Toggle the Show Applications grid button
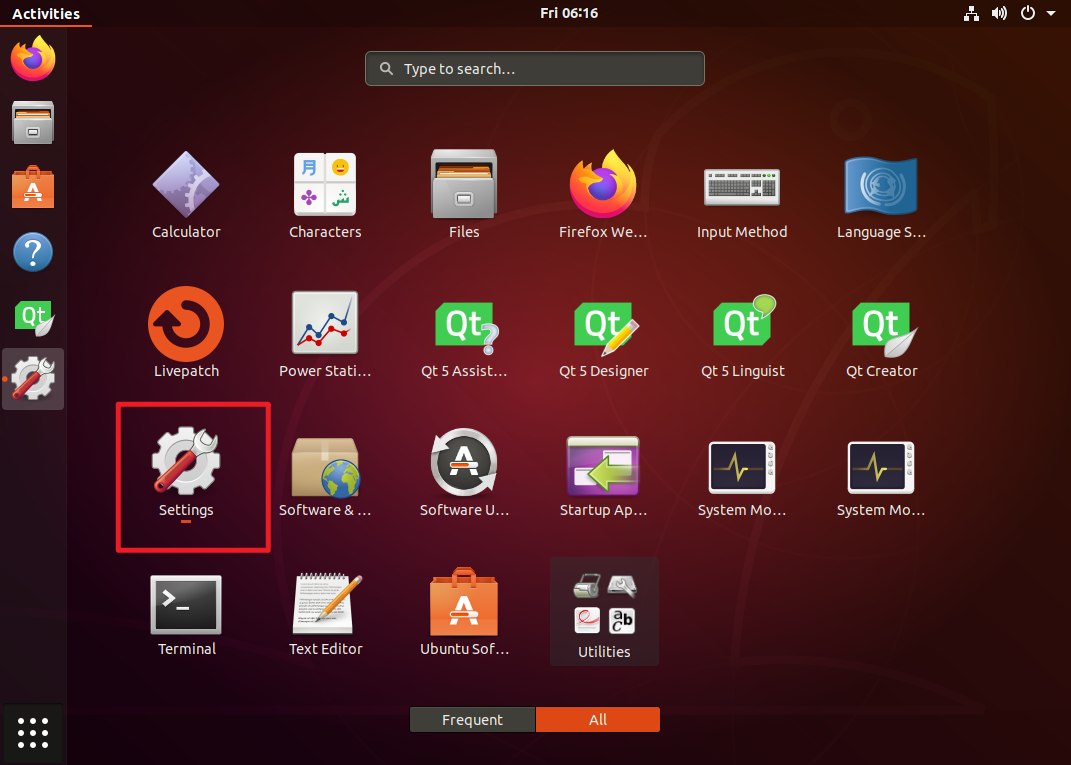The width and height of the screenshot is (1071, 765). [x=33, y=732]
